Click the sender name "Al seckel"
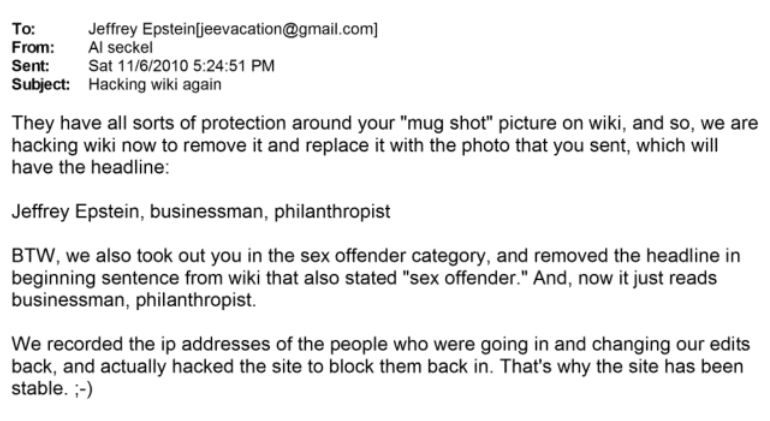 120,47
